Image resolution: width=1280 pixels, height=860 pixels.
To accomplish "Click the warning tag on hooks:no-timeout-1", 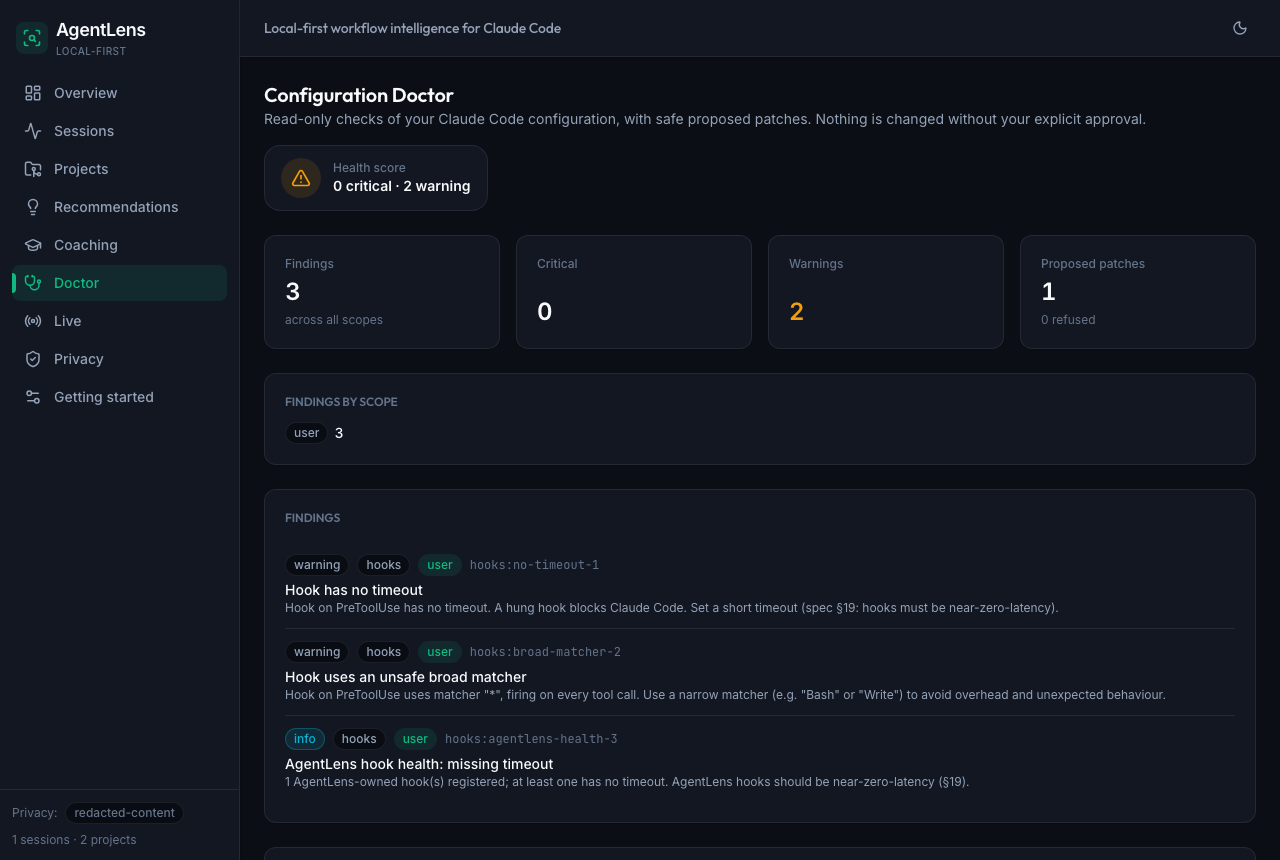I will pos(317,565).
